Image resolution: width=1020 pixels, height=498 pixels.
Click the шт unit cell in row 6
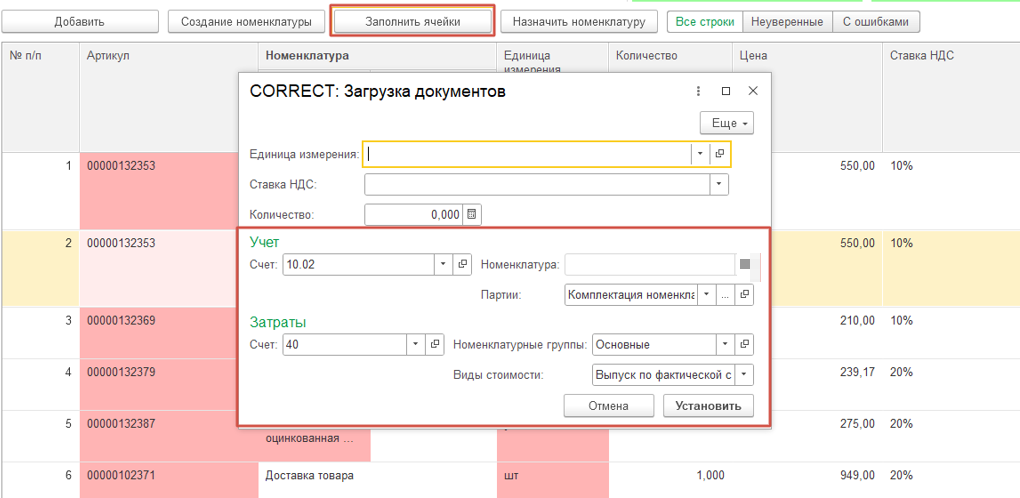click(x=552, y=480)
